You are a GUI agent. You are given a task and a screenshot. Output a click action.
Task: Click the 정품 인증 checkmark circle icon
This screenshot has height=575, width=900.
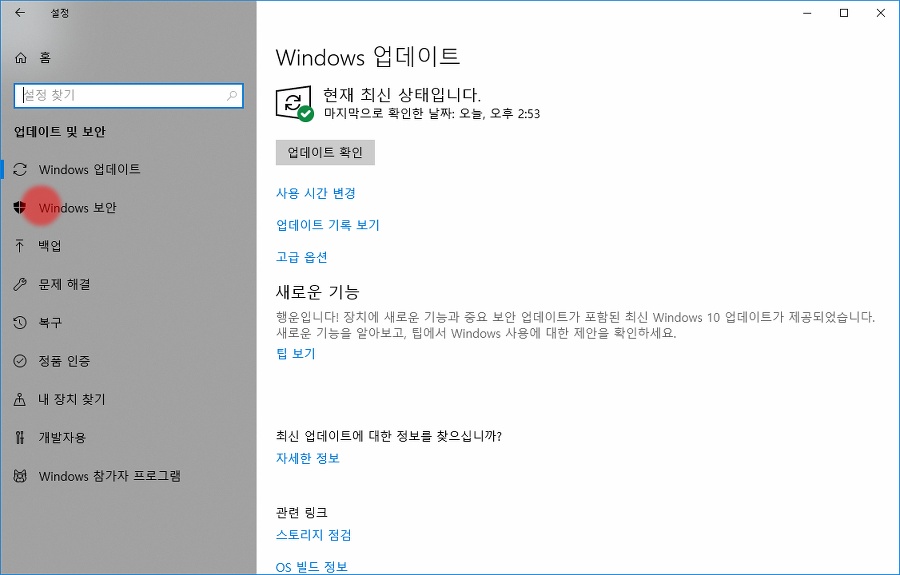[x=20, y=361]
